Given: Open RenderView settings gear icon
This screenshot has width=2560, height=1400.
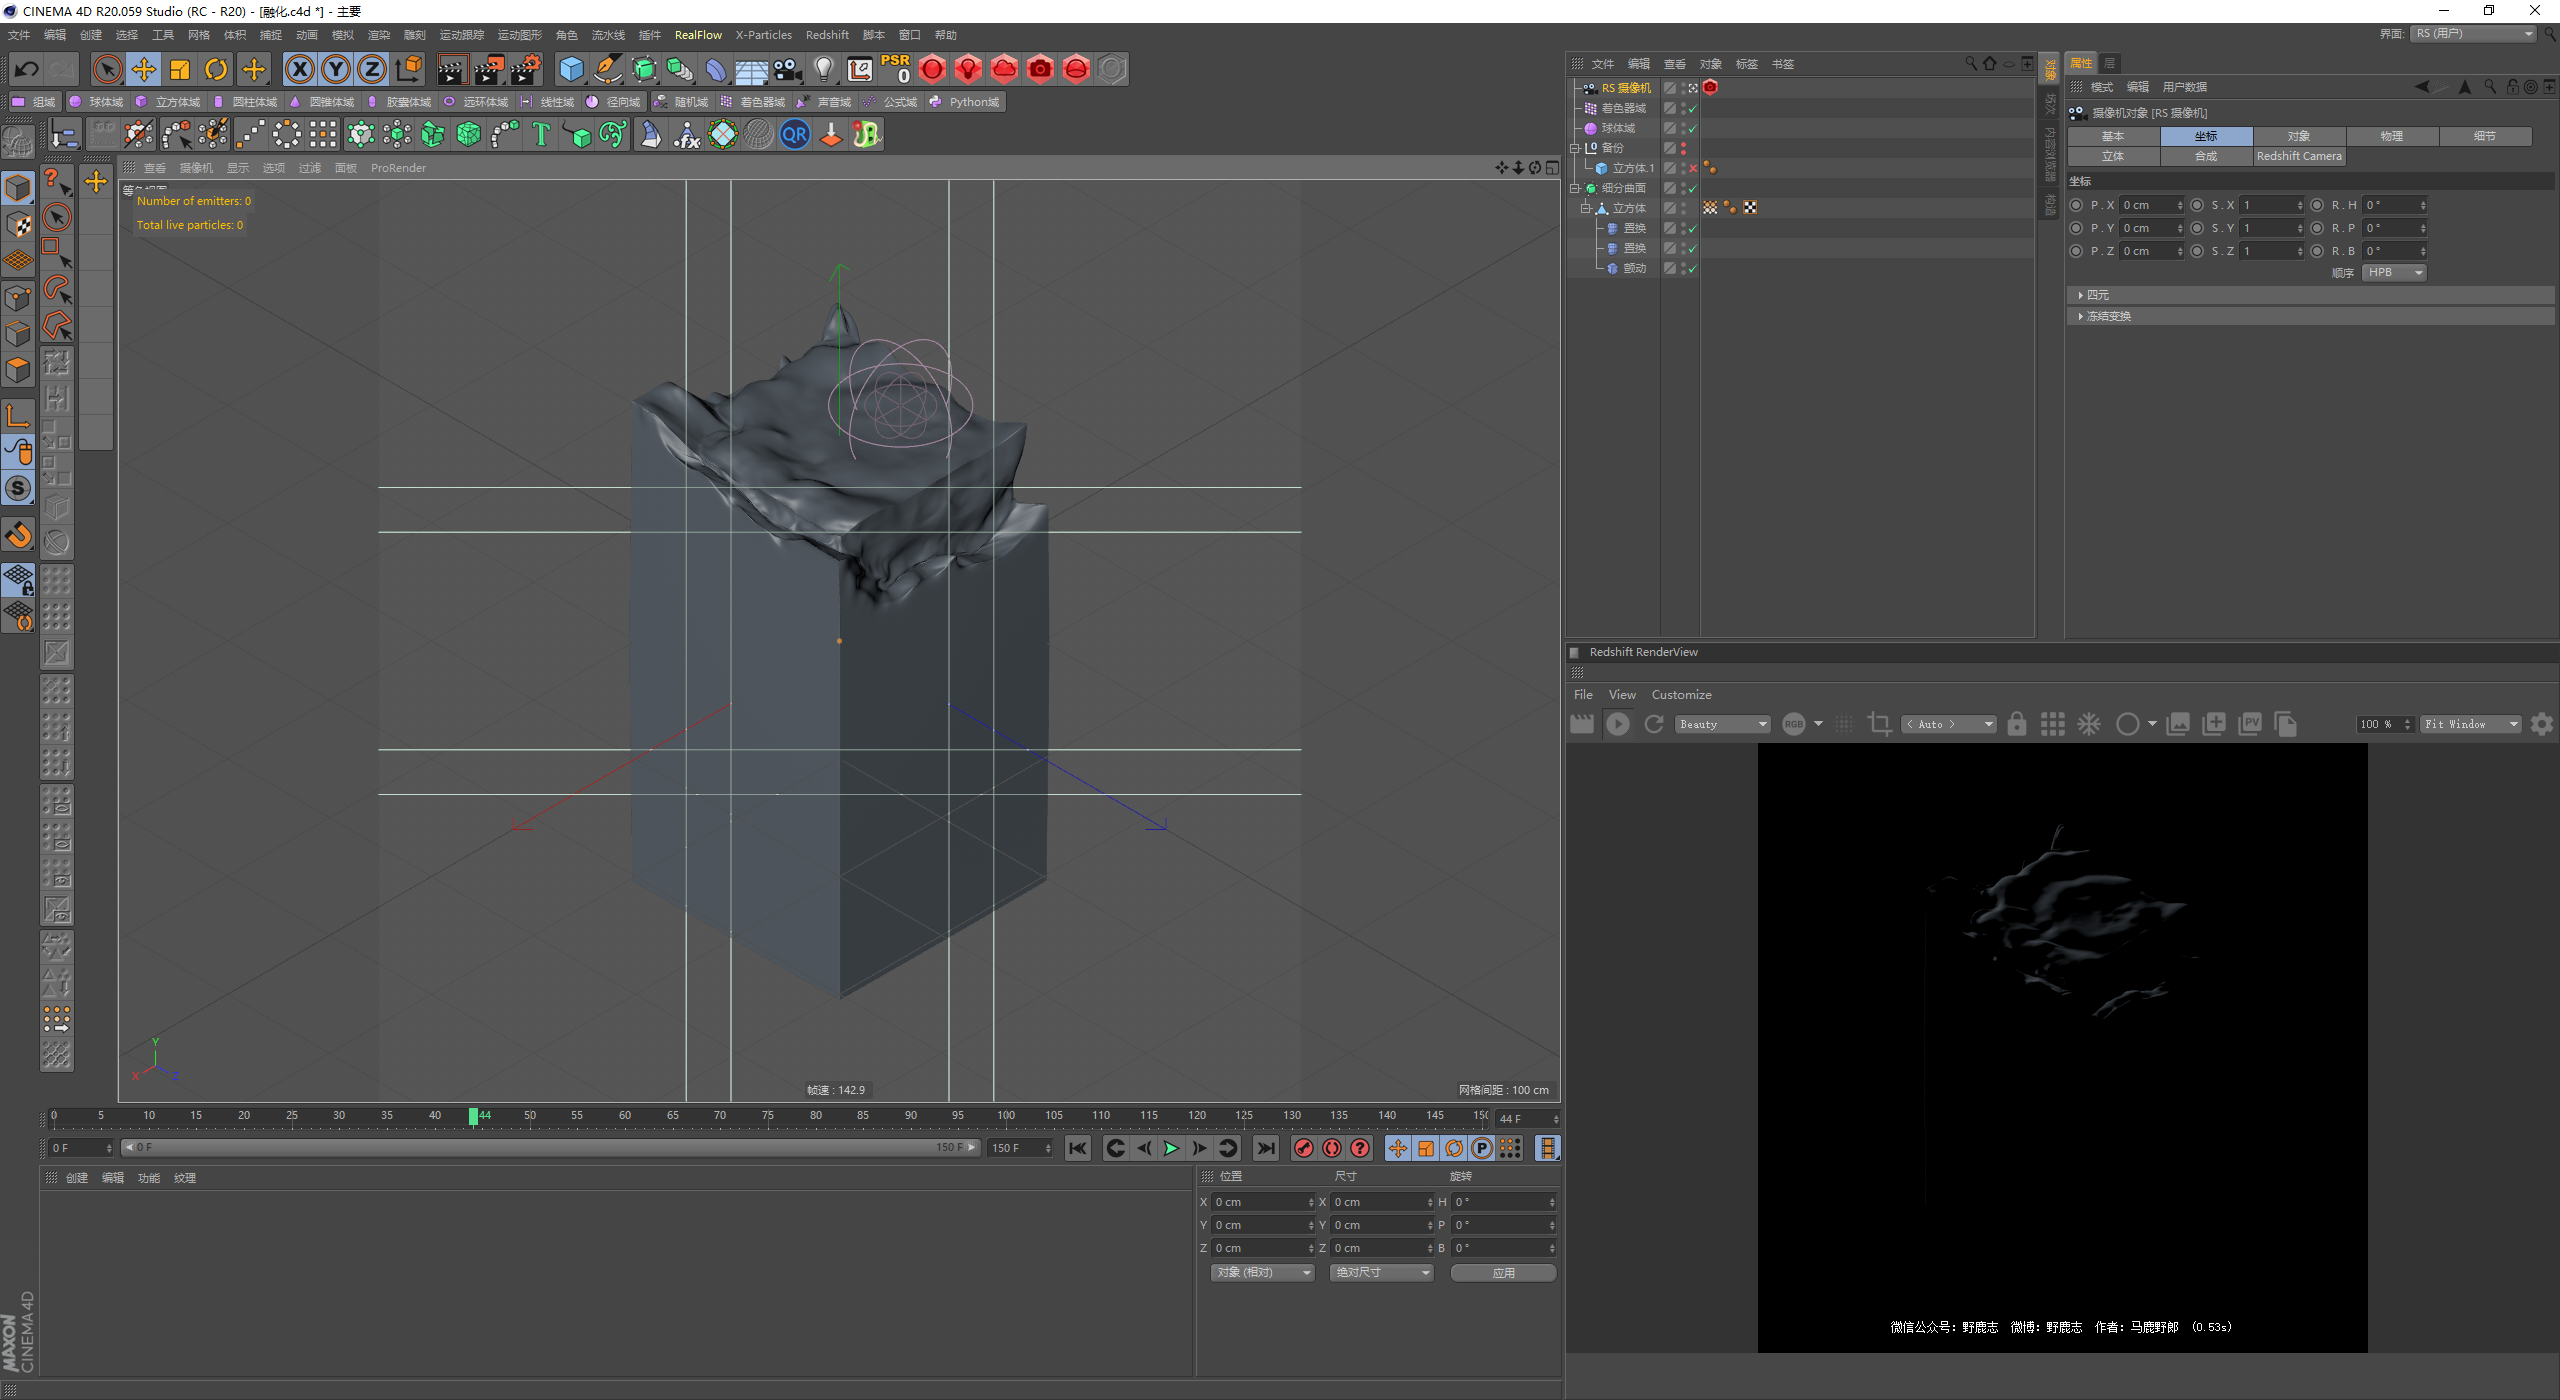Looking at the screenshot, I should [x=2541, y=724].
